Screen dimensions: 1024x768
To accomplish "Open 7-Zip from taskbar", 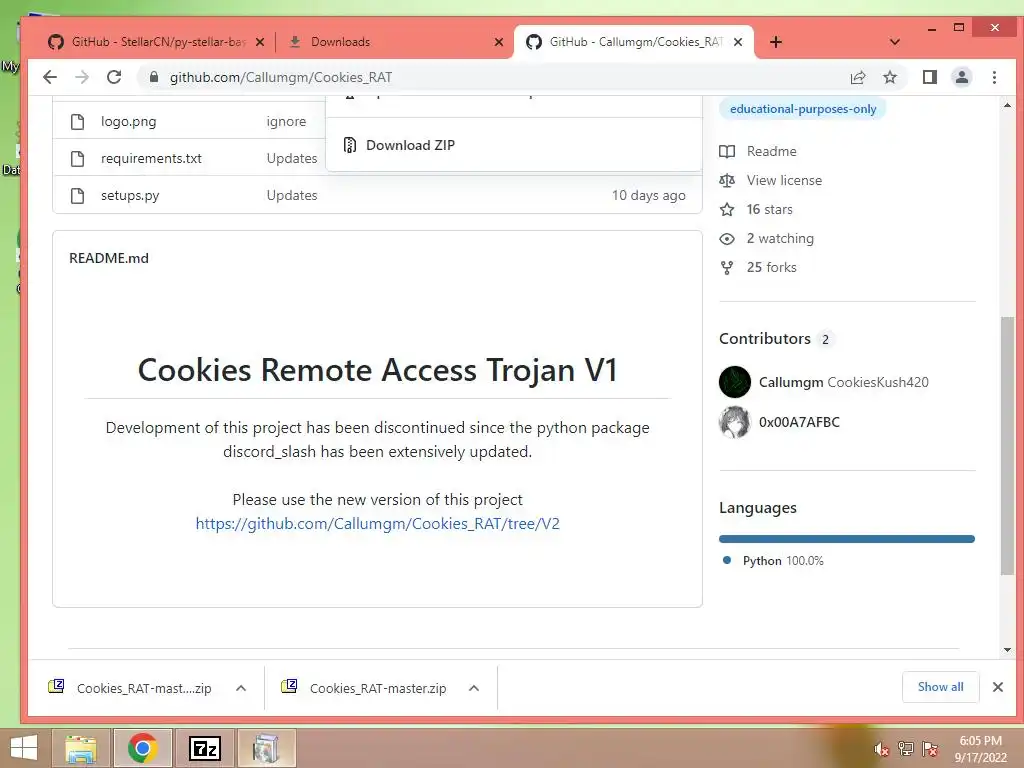I will (204, 748).
